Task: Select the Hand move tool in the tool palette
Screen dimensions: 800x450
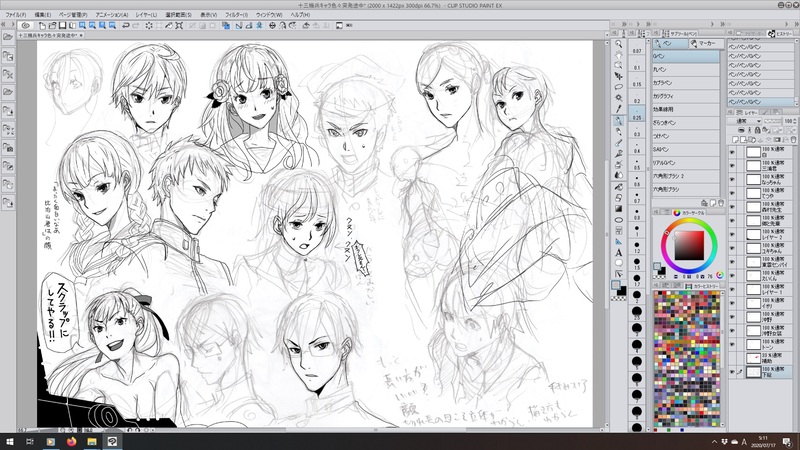Action: (x=618, y=55)
